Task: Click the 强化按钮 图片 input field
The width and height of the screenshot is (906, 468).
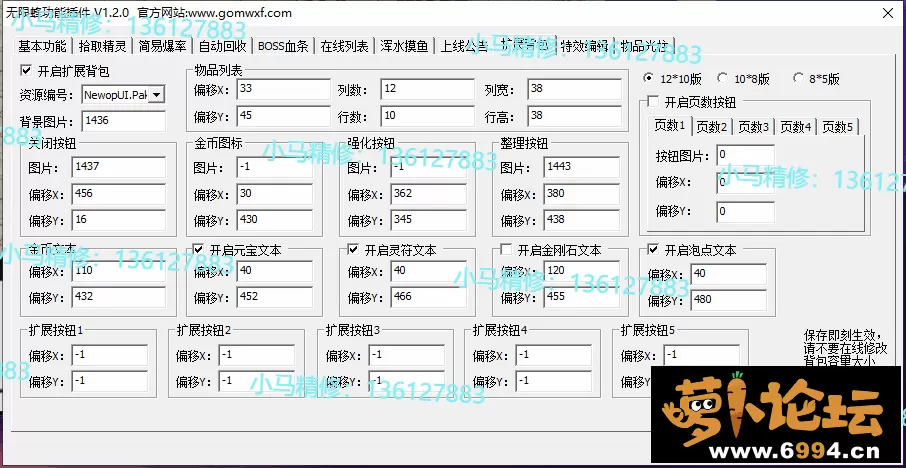Action: pos(429,167)
